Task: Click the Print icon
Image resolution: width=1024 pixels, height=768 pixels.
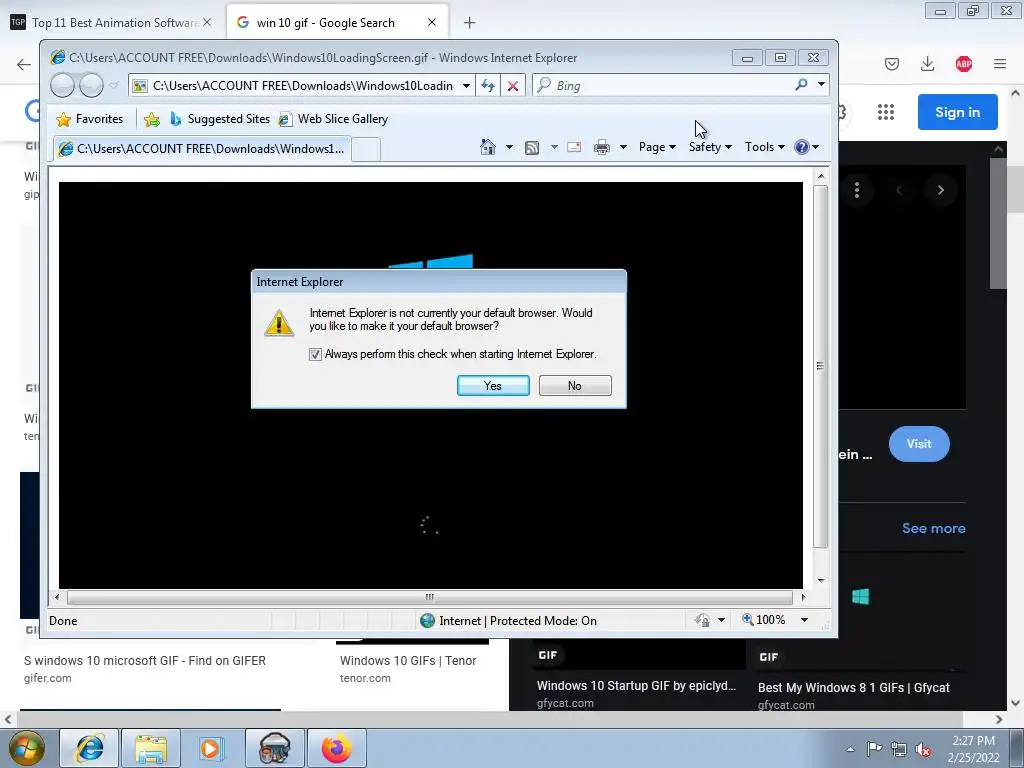Action: pos(601,147)
